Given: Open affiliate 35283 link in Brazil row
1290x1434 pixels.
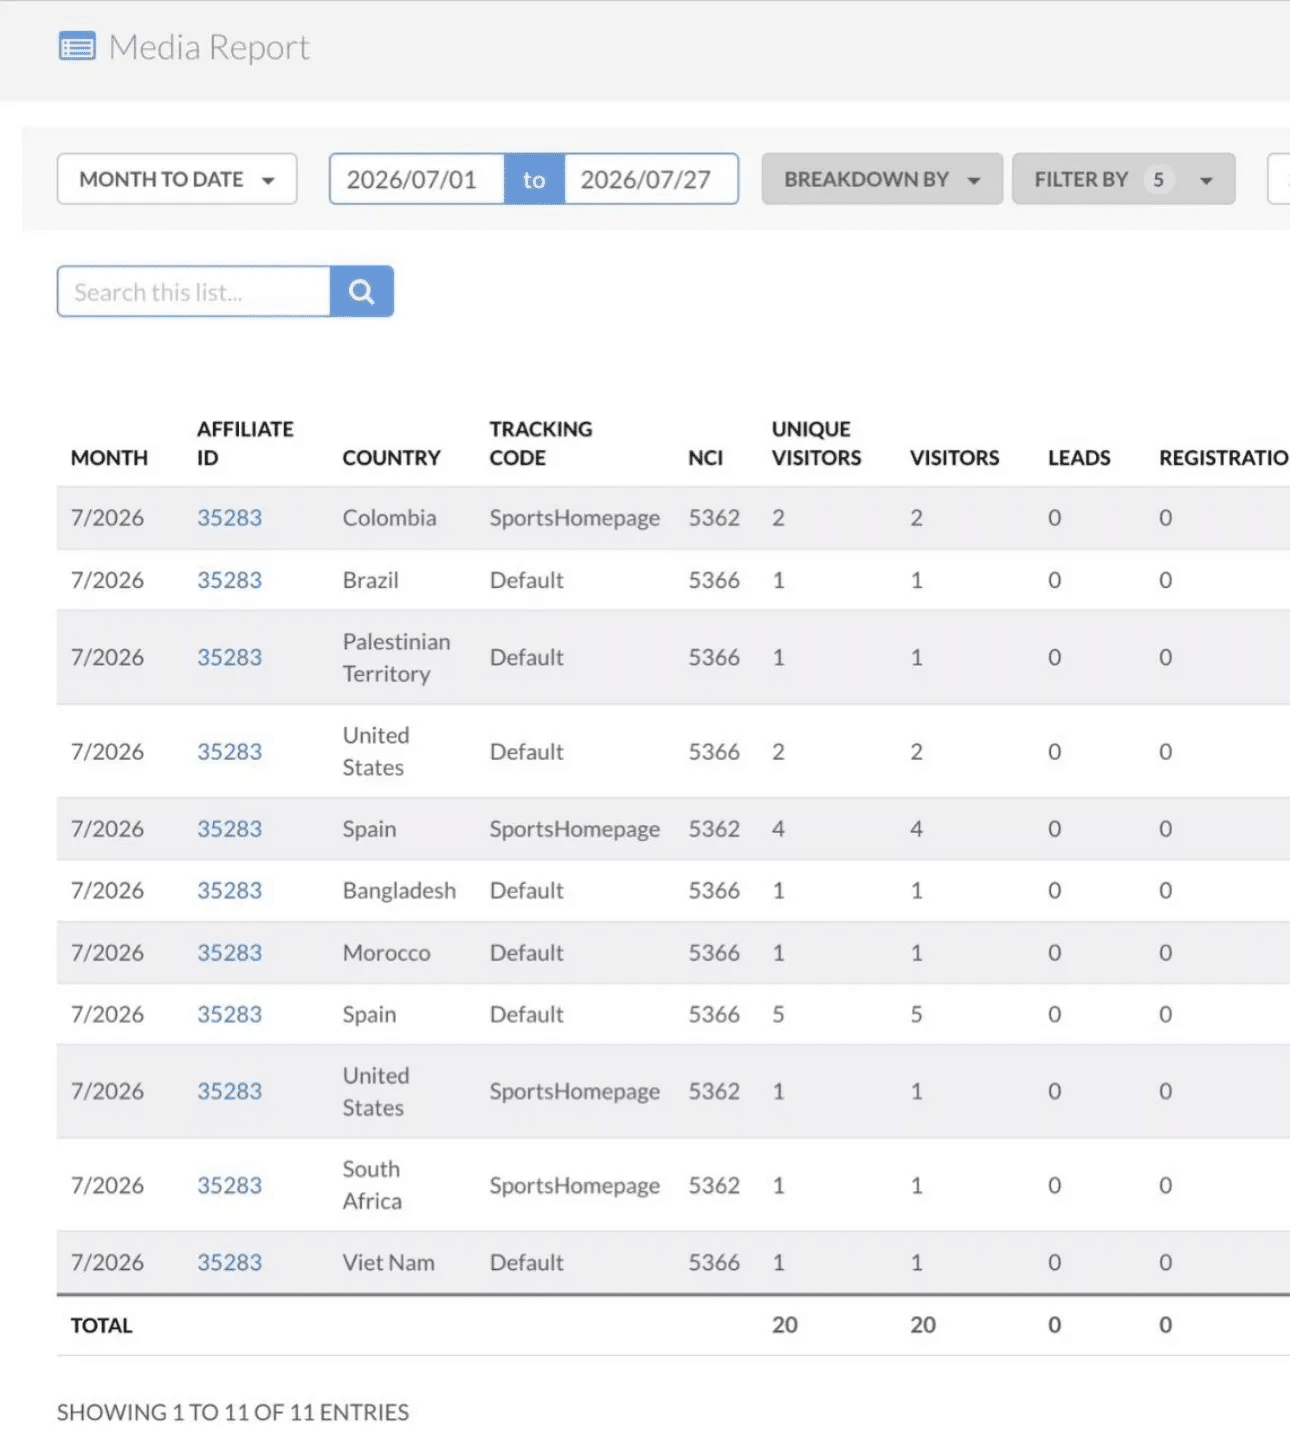Looking at the screenshot, I should tap(229, 580).
